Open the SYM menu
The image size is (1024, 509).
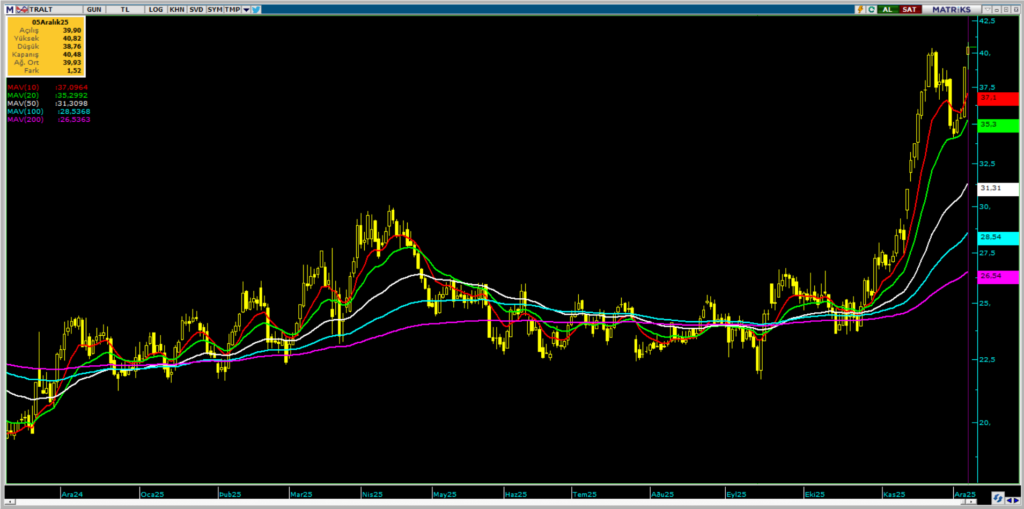pos(214,8)
